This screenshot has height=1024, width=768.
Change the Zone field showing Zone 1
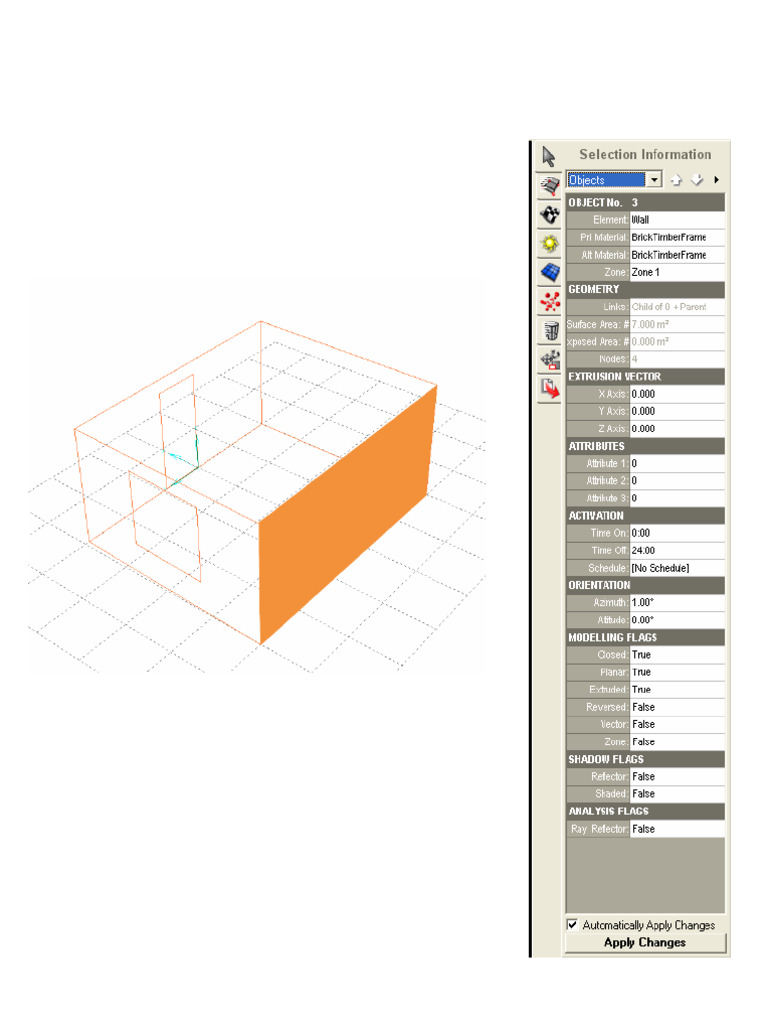pyautogui.click(x=677, y=272)
